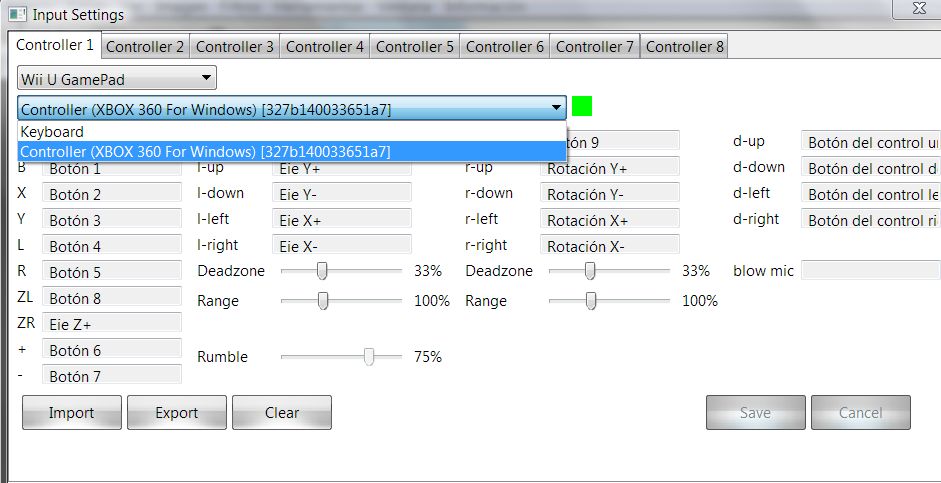Open the Controller 3 tab
The image size is (941, 483).
tap(235, 47)
